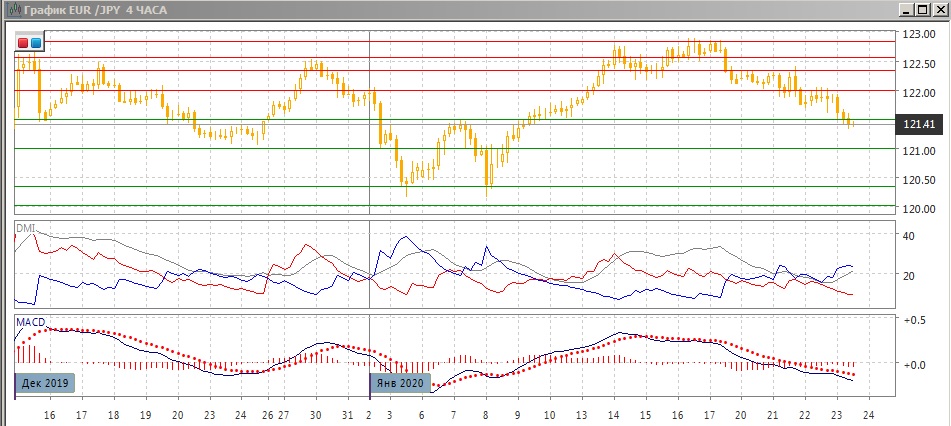This screenshot has height=426, width=951.
Task: Select the DMI indicator label
Action: [24, 228]
